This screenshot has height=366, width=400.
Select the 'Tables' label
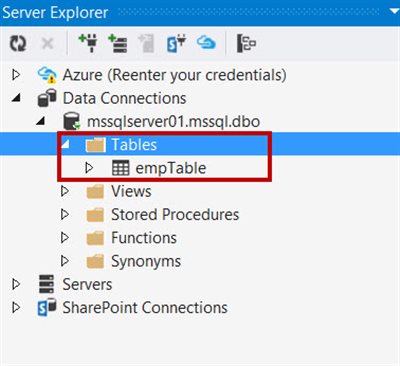[134, 145]
